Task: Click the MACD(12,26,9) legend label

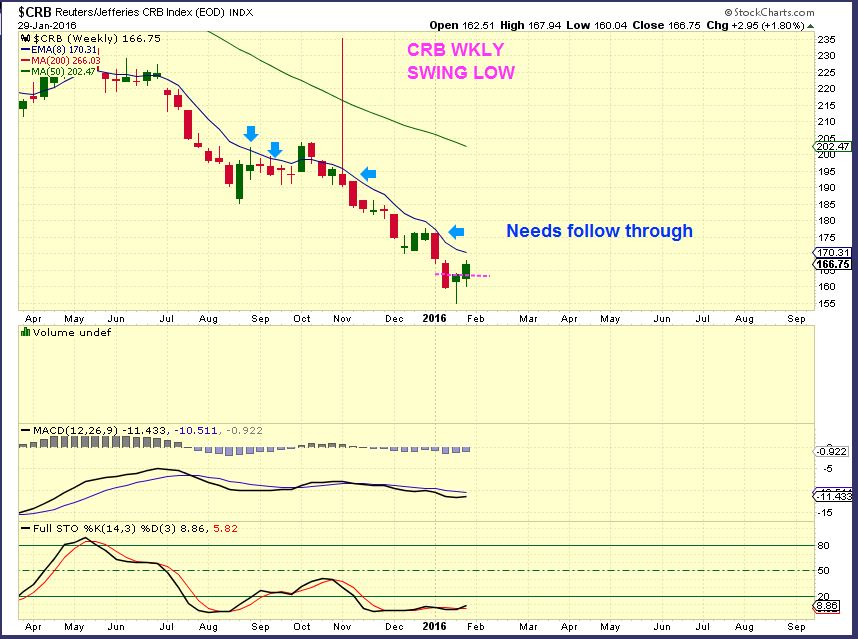Action: [75, 431]
